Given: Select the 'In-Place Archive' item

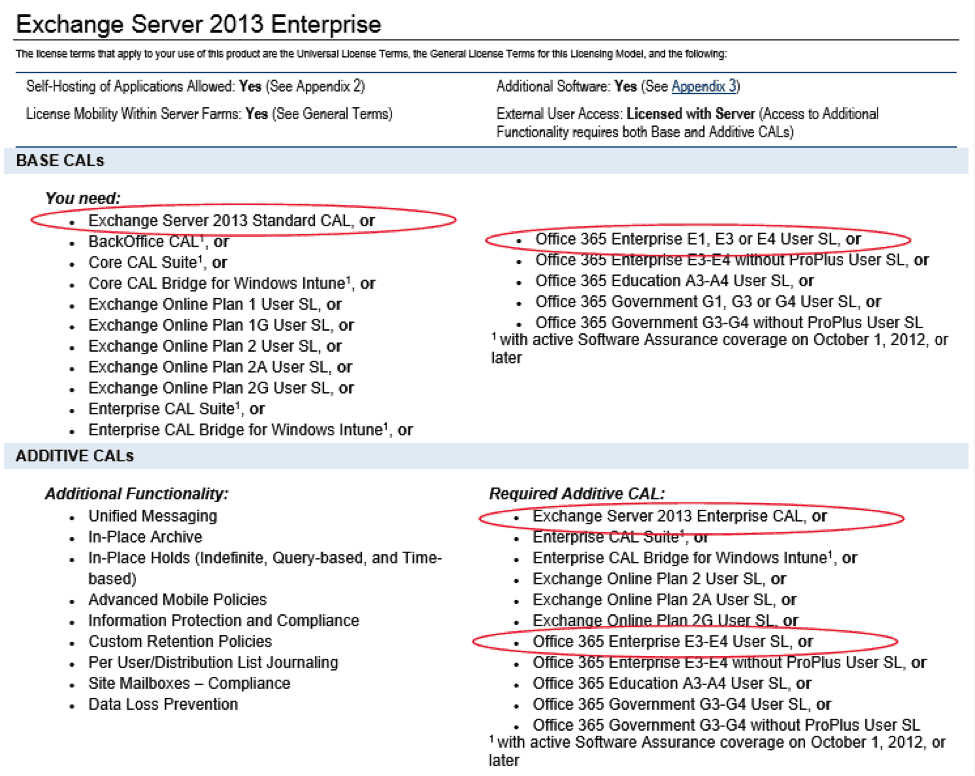Looking at the screenshot, I should coord(145,537).
